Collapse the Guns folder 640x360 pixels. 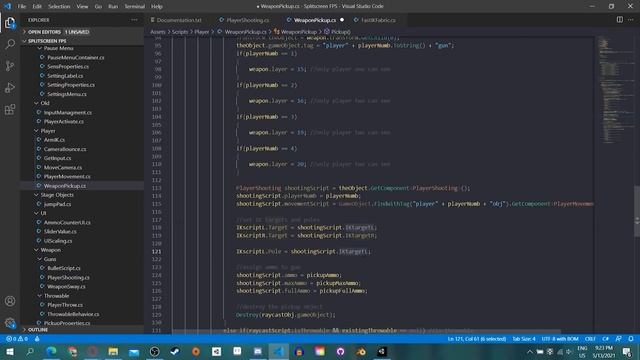tap(50, 259)
